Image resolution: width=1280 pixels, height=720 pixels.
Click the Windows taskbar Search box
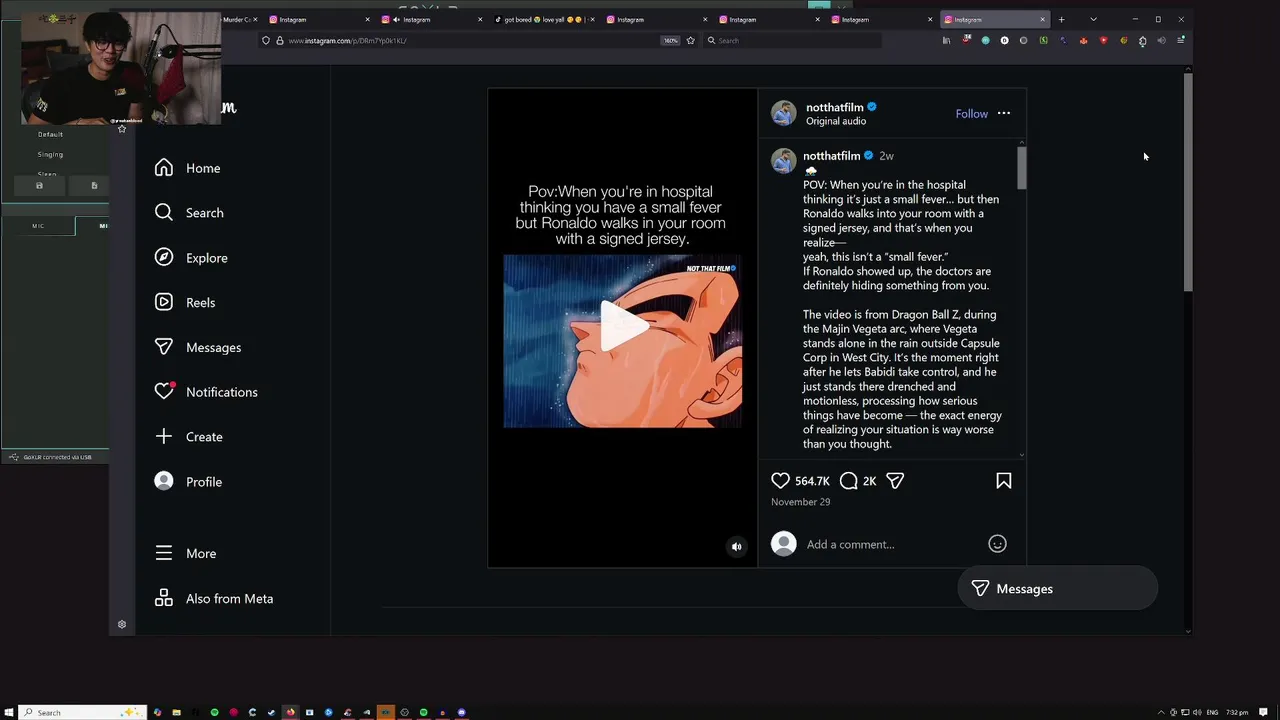[x=84, y=712]
